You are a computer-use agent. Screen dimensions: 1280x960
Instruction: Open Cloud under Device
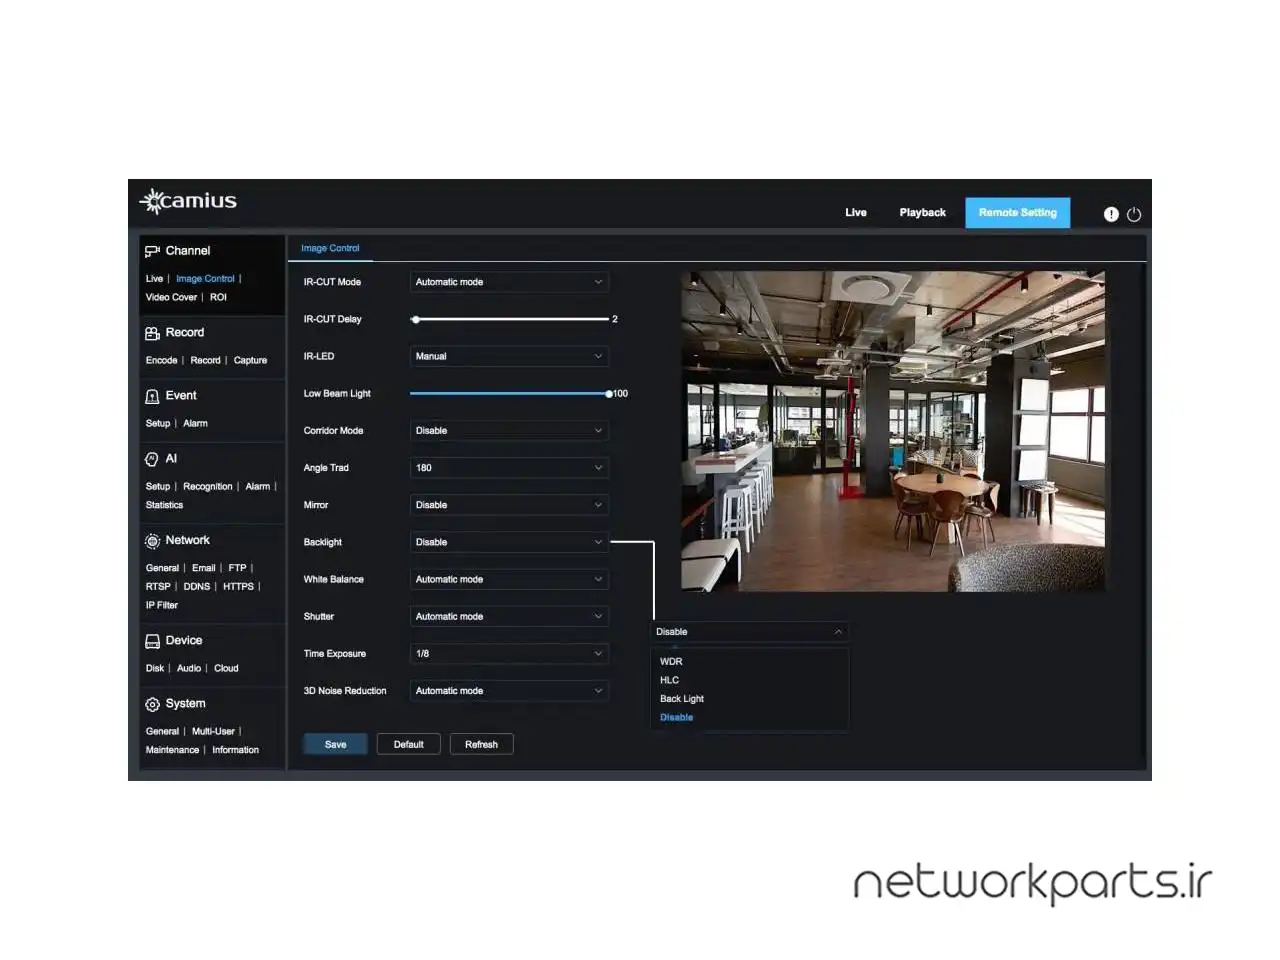(226, 669)
